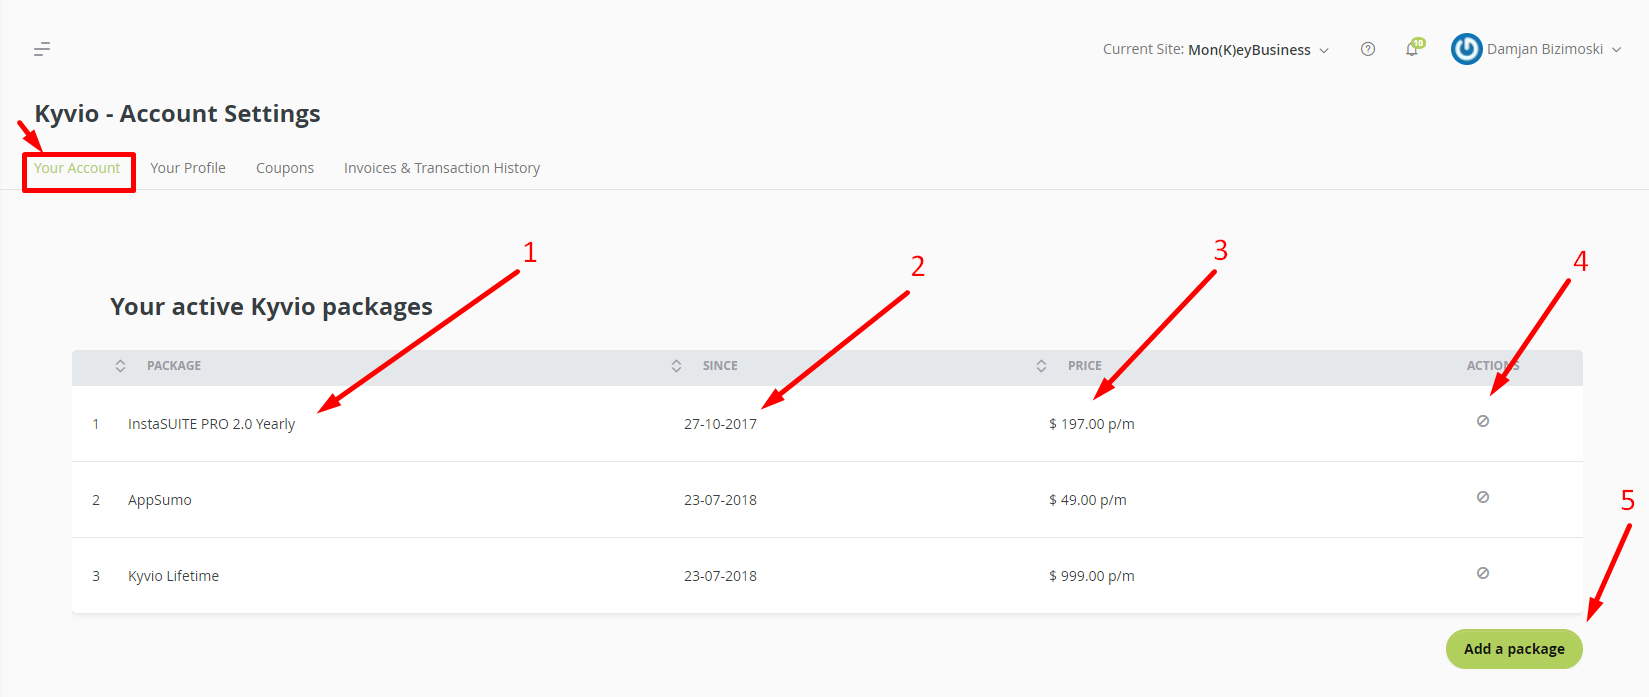1649x697 pixels.
Task: Sort table by Package column arrows
Action: [120, 366]
